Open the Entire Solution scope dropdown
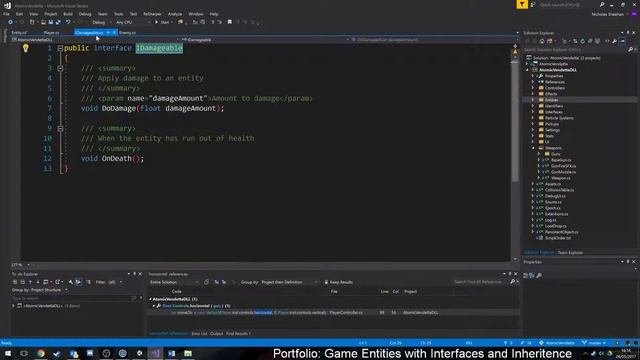Screen dimensions: 640x360 (174, 282)
